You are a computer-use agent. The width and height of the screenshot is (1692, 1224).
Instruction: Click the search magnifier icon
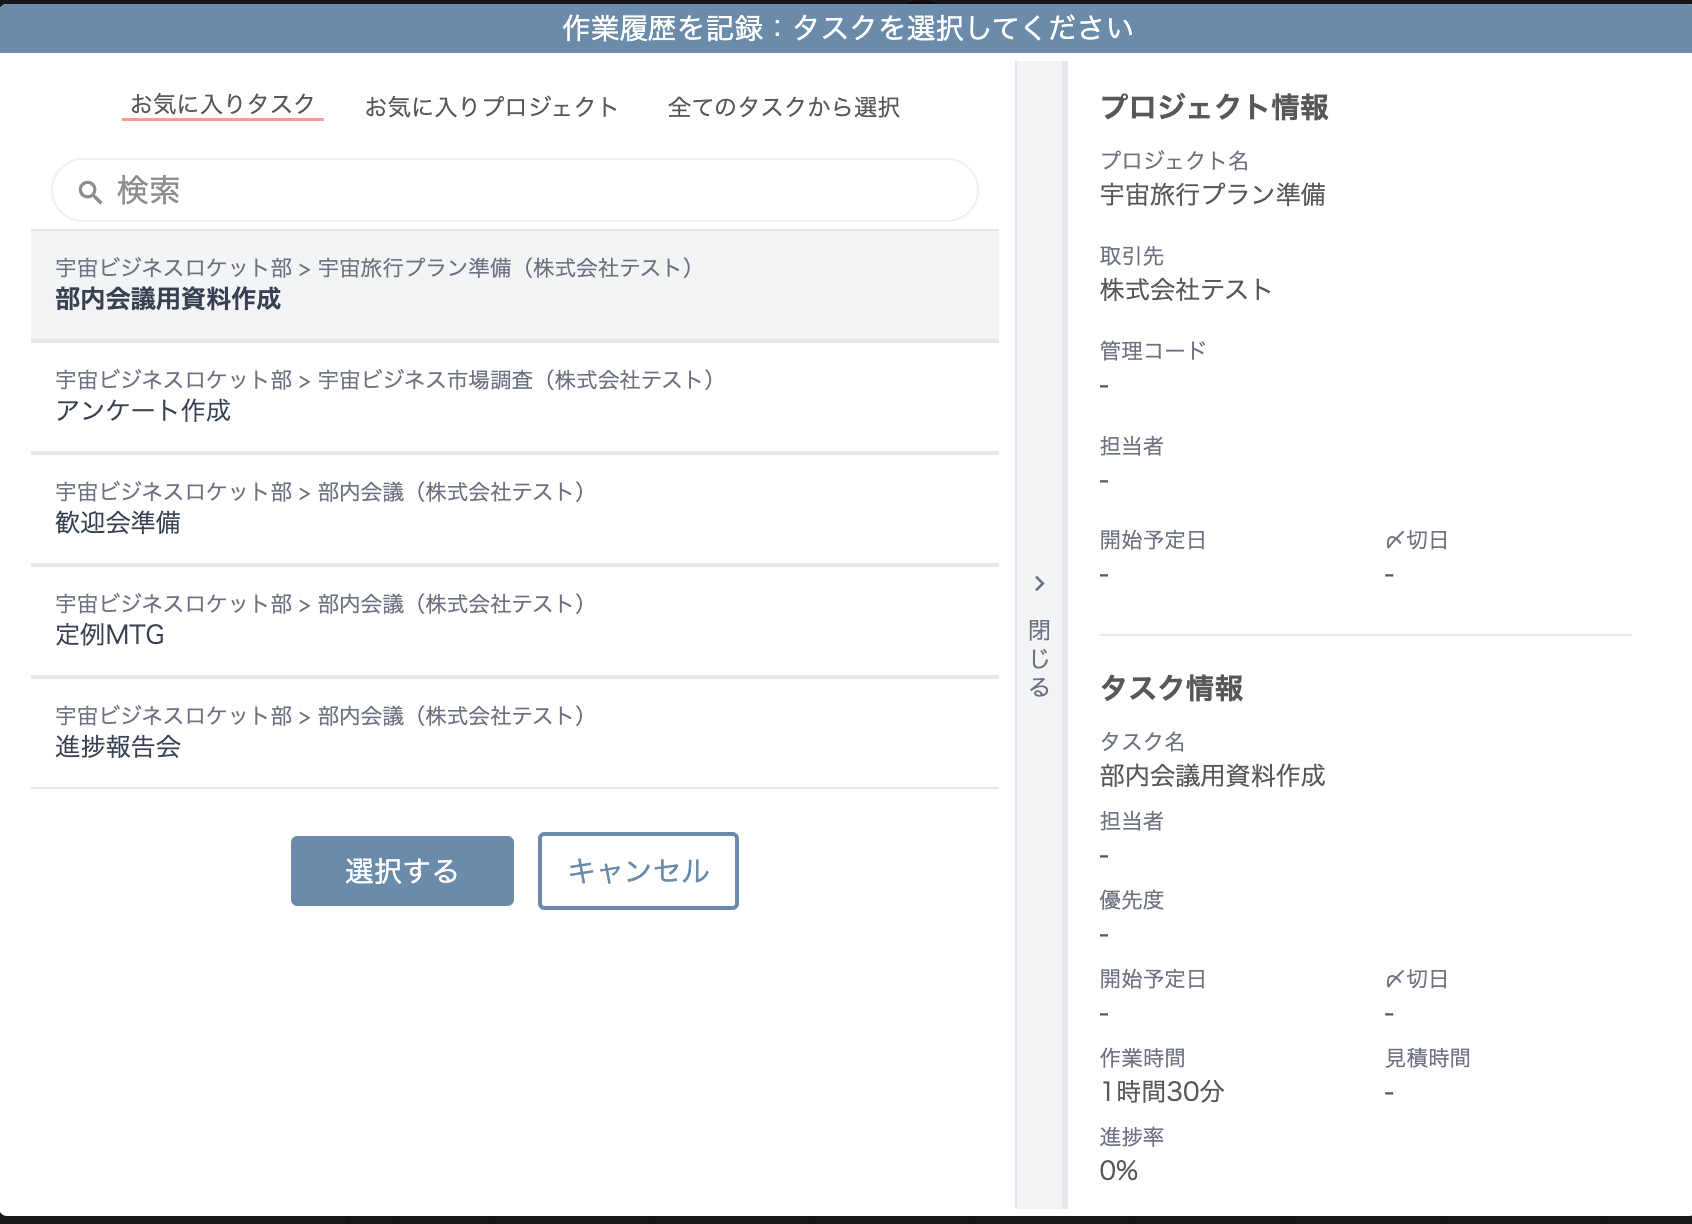tap(89, 188)
